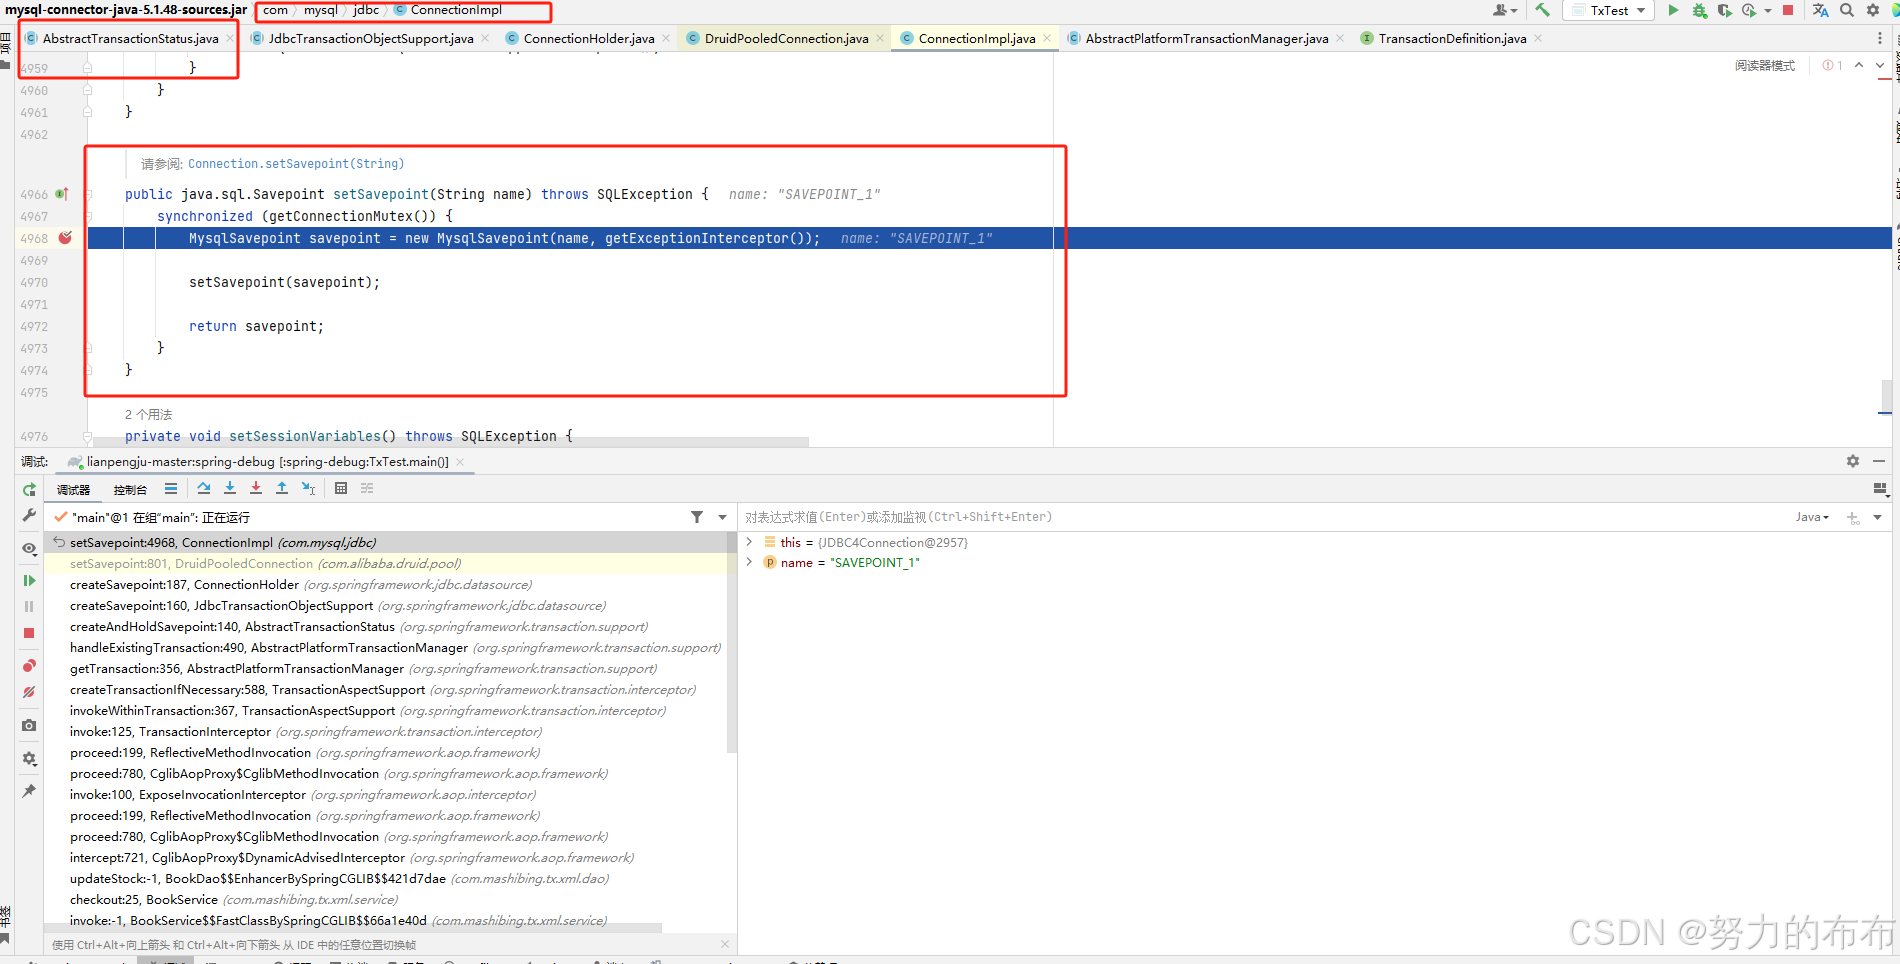Collapse setSavepoint method fold marker at line 4966

tap(88, 194)
